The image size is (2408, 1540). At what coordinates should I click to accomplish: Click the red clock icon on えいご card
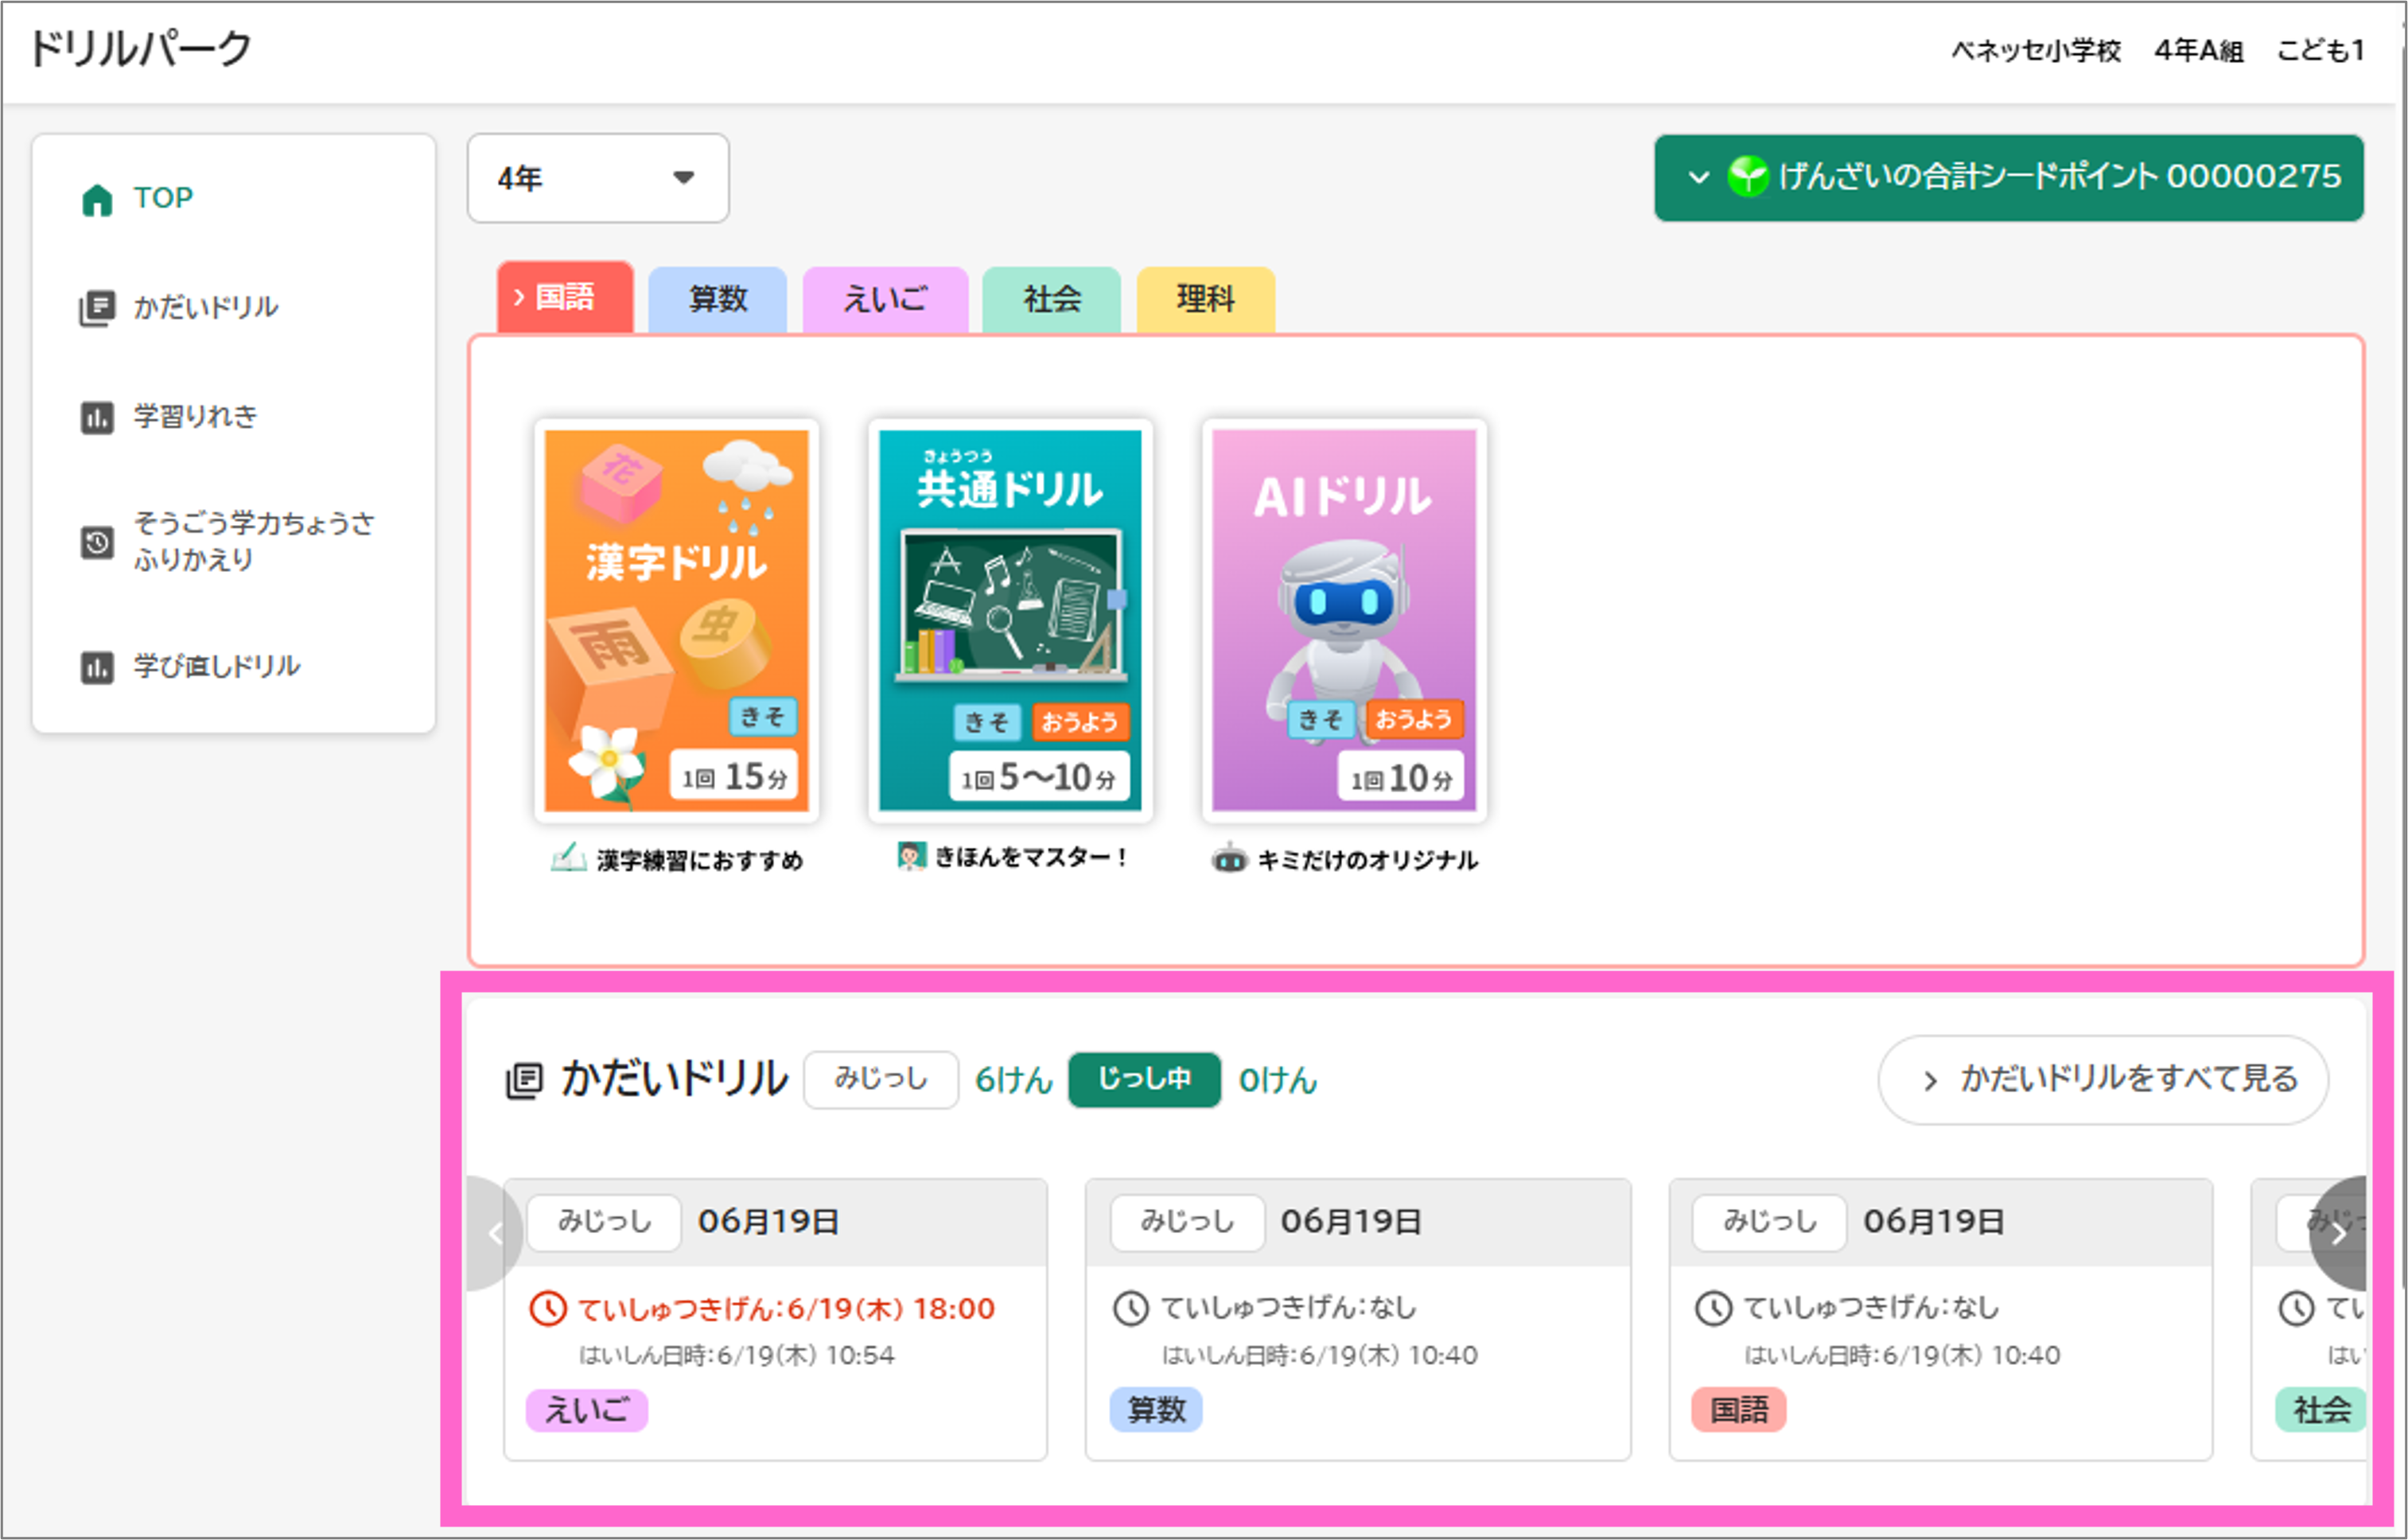coord(548,1308)
